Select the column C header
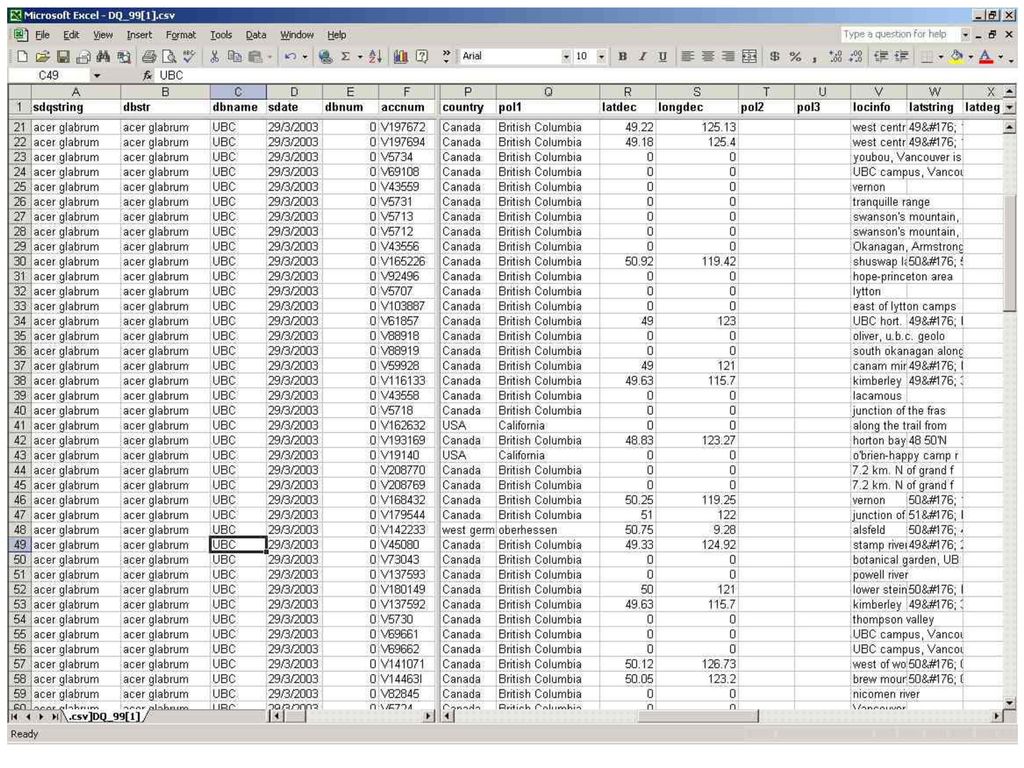The height and width of the screenshot is (768, 1024). [x=238, y=92]
